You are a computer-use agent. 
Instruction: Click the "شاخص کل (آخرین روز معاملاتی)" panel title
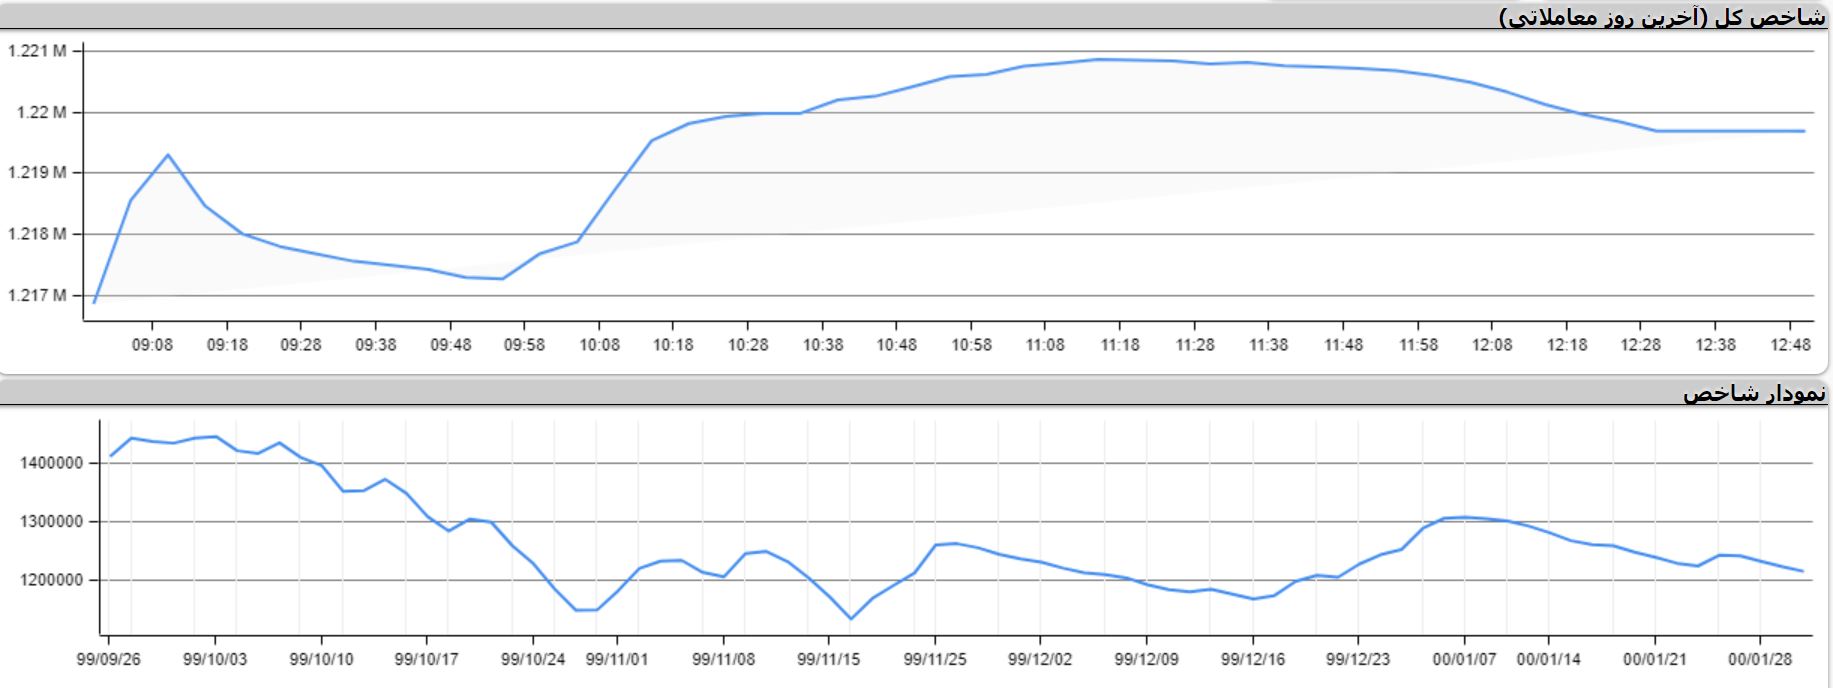tap(1662, 17)
